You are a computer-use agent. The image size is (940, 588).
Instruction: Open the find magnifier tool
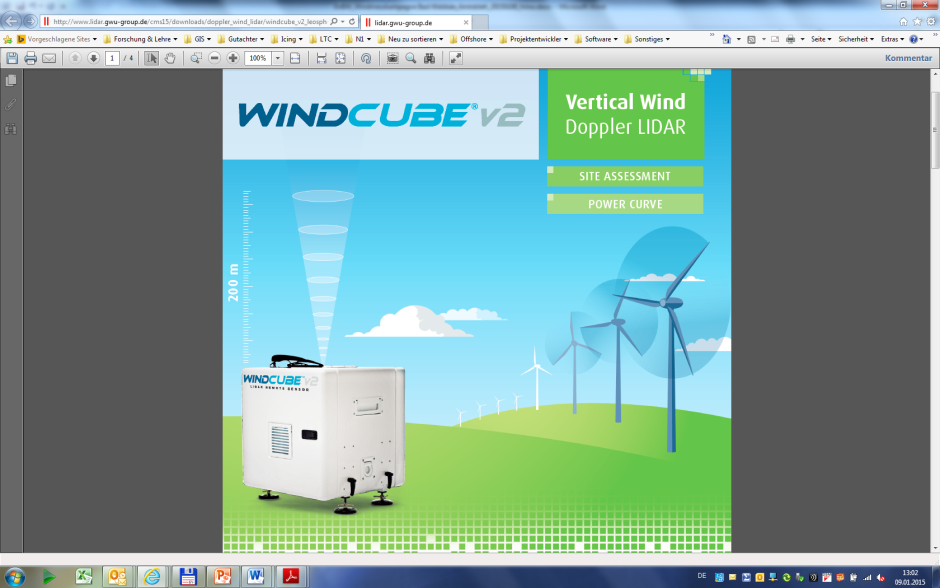(x=411, y=58)
